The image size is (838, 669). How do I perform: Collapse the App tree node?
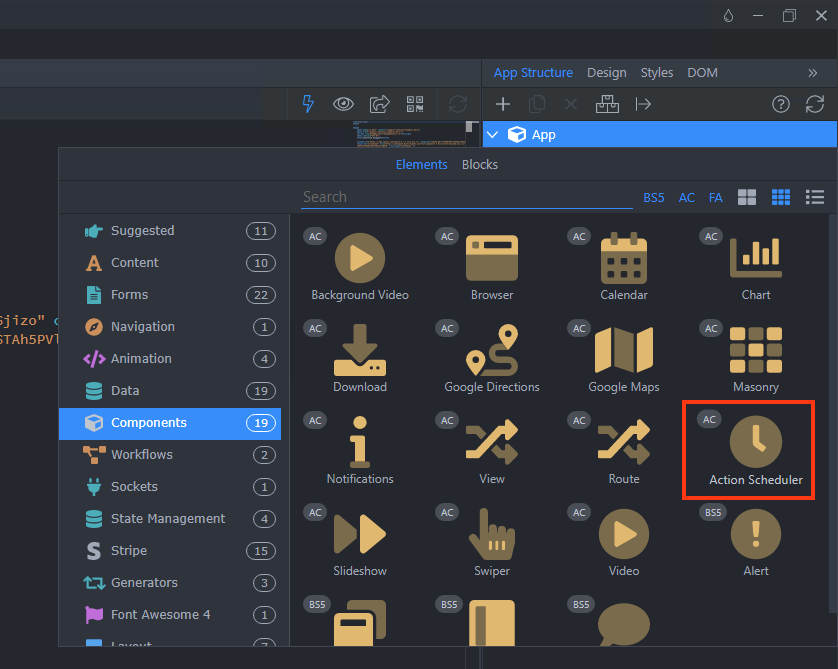pos(492,135)
